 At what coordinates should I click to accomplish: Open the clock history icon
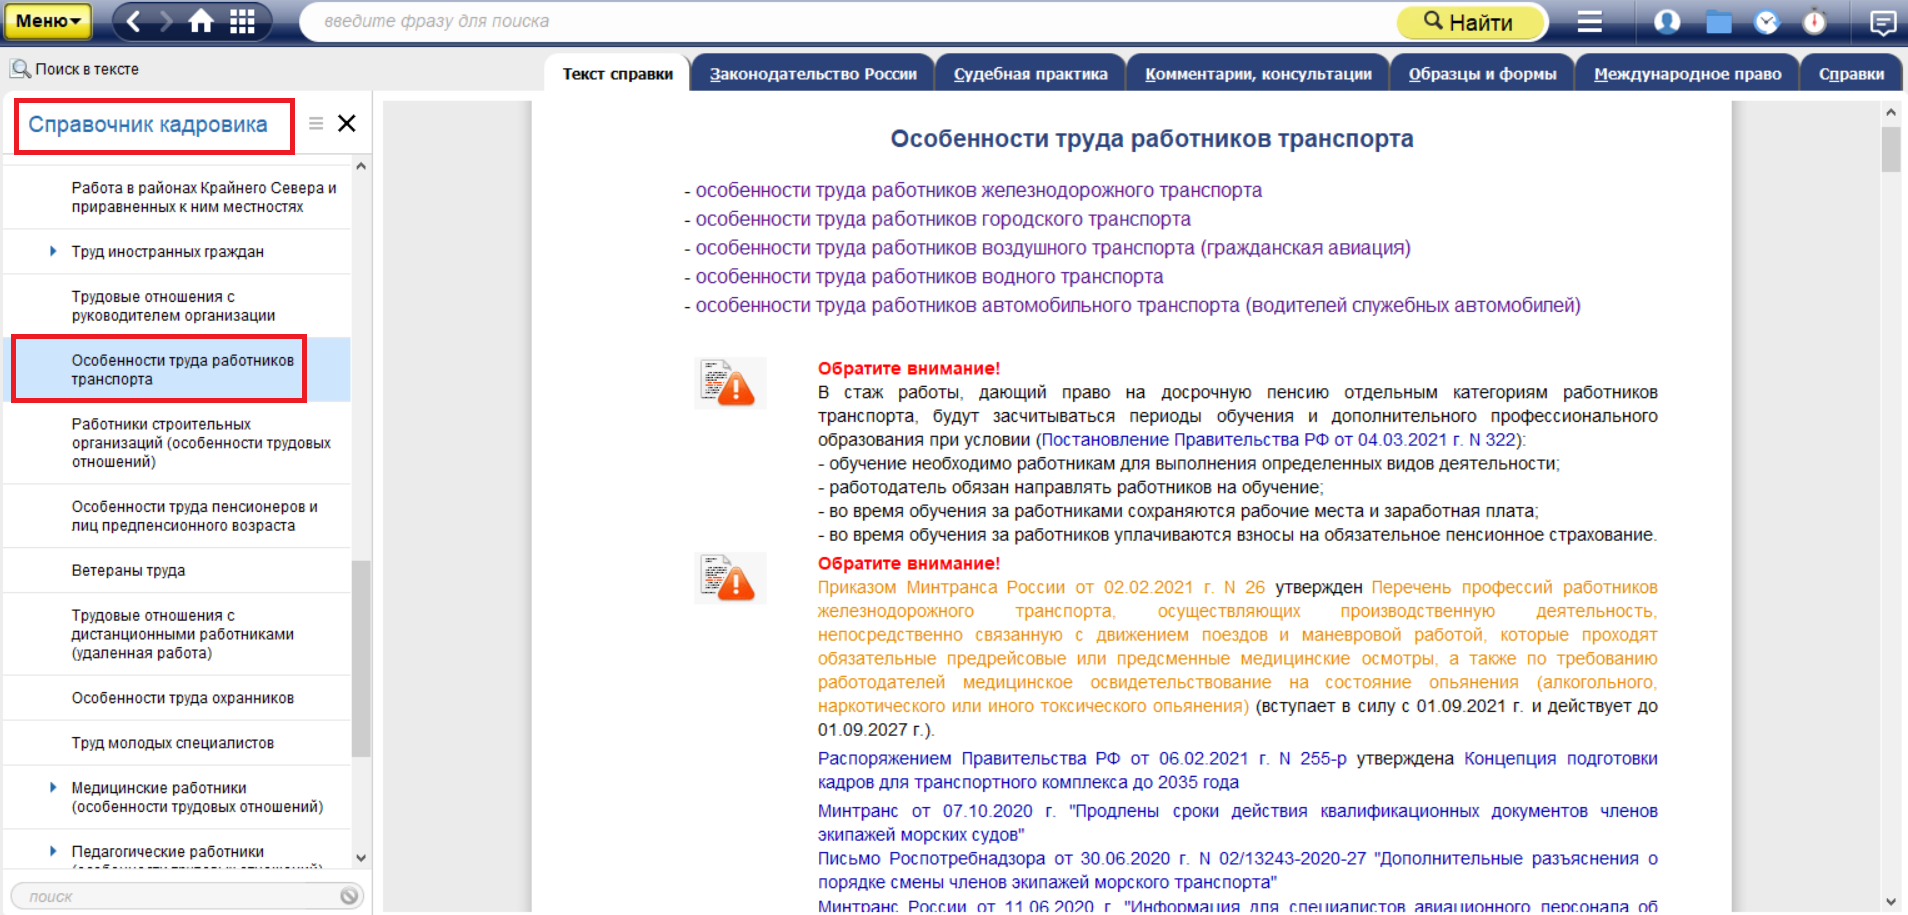(1767, 21)
